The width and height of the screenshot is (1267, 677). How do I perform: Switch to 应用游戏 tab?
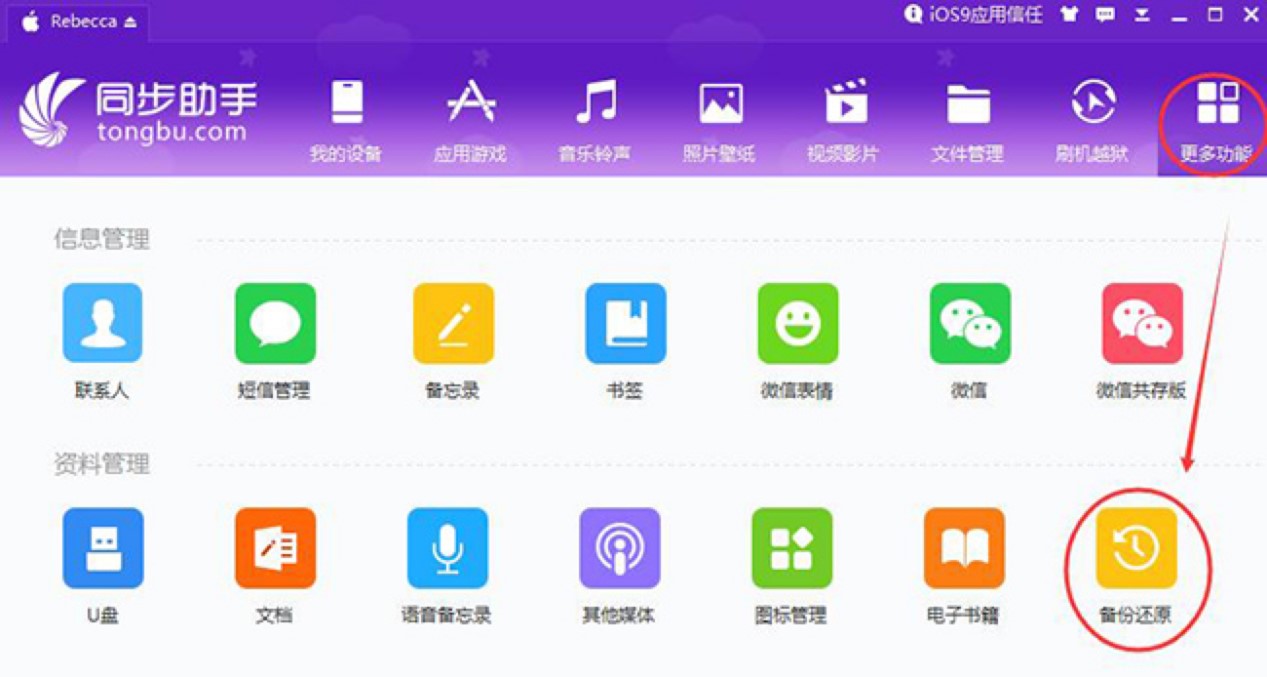pos(470,120)
